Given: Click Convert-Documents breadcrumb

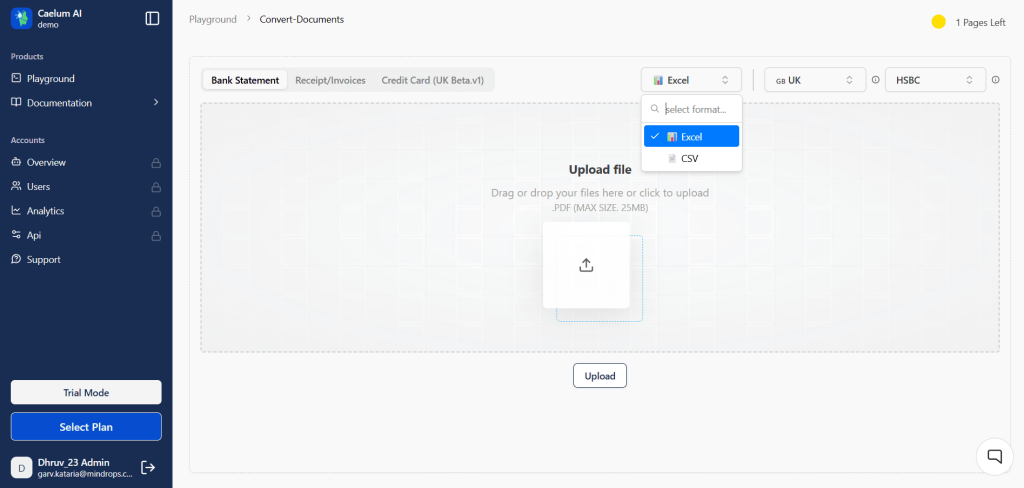Looking at the screenshot, I should pos(302,20).
